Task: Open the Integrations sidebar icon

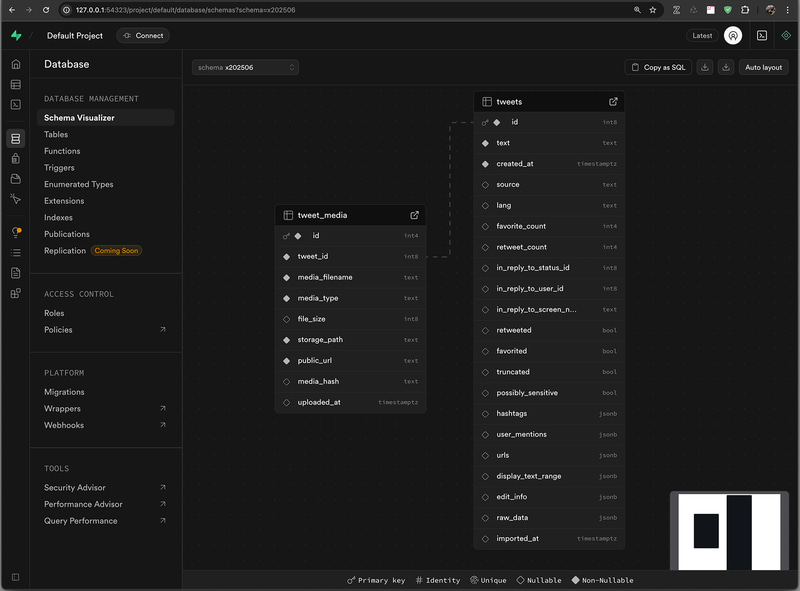Action: [16, 293]
